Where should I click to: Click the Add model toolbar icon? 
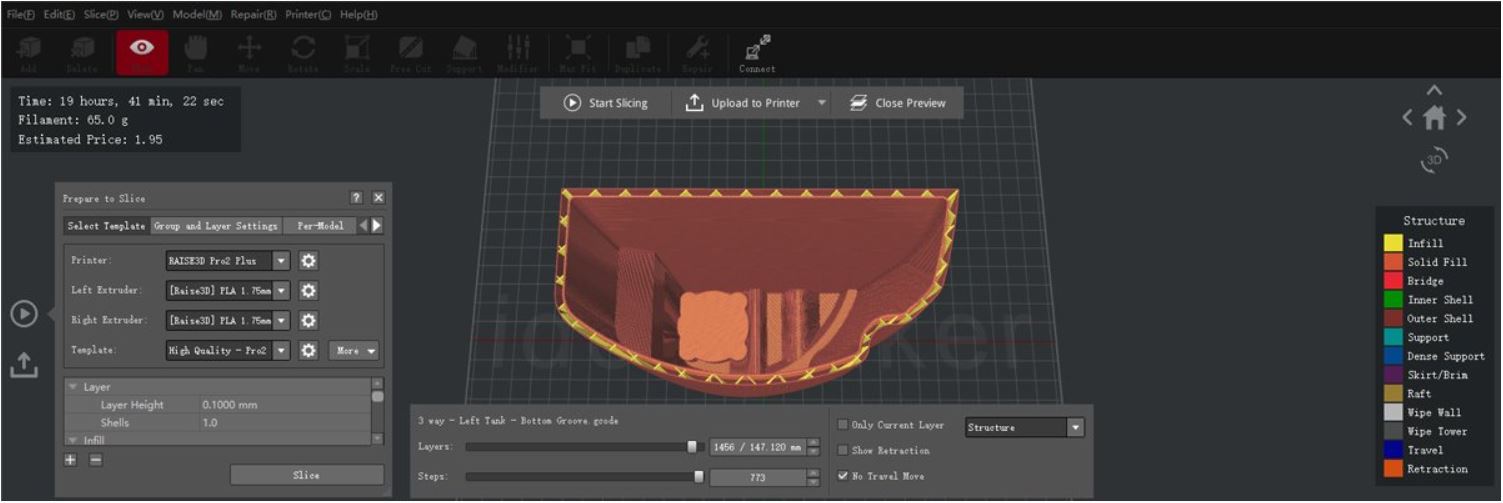click(x=29, y=52)
